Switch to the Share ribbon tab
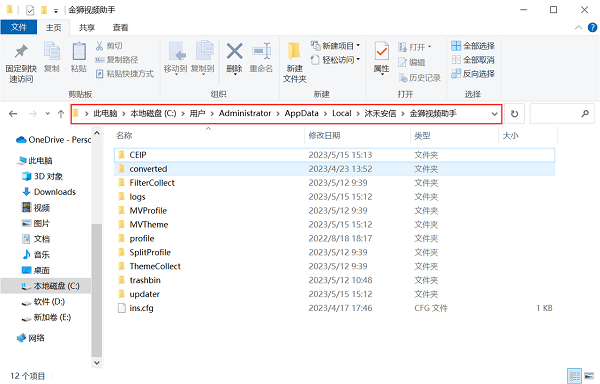 tap(87, 28)
